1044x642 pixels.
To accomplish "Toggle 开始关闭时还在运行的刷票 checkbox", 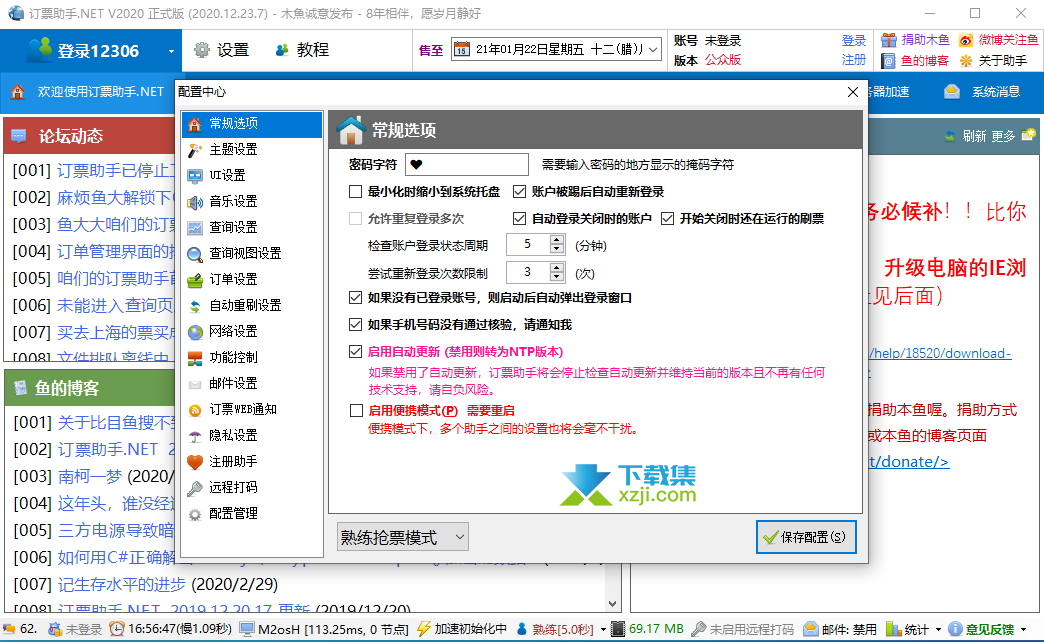I will point(667,218).
